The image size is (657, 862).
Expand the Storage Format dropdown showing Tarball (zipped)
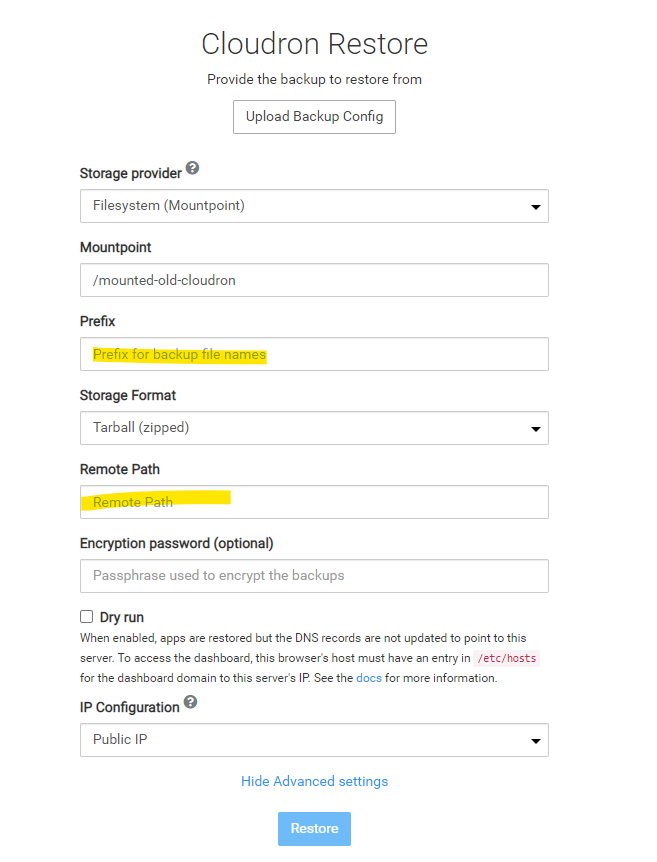tap(314, 428)
